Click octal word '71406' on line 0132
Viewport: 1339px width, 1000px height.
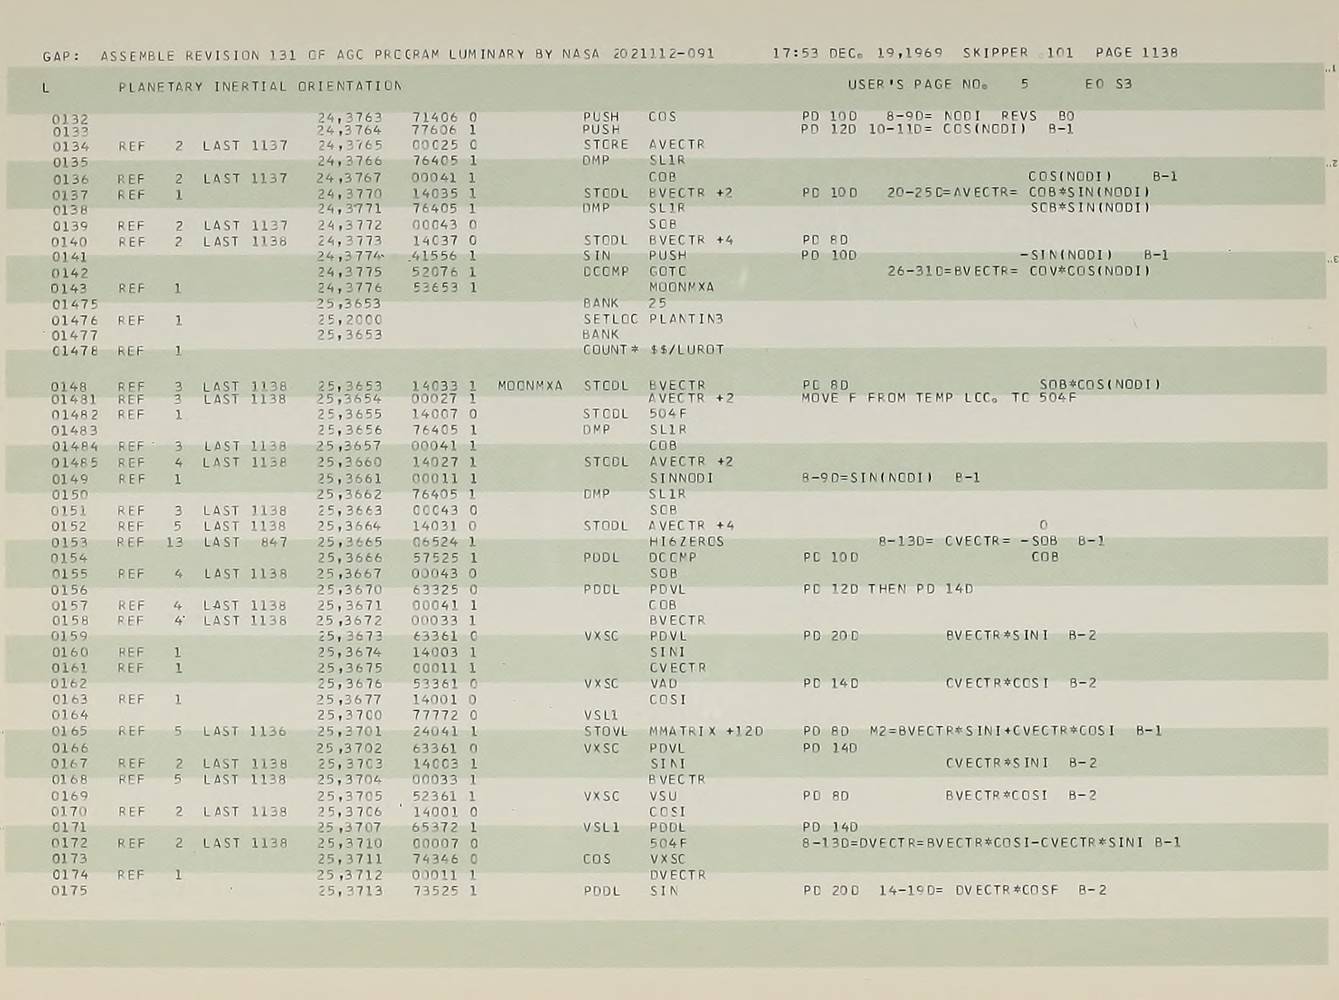coord(435,118)
